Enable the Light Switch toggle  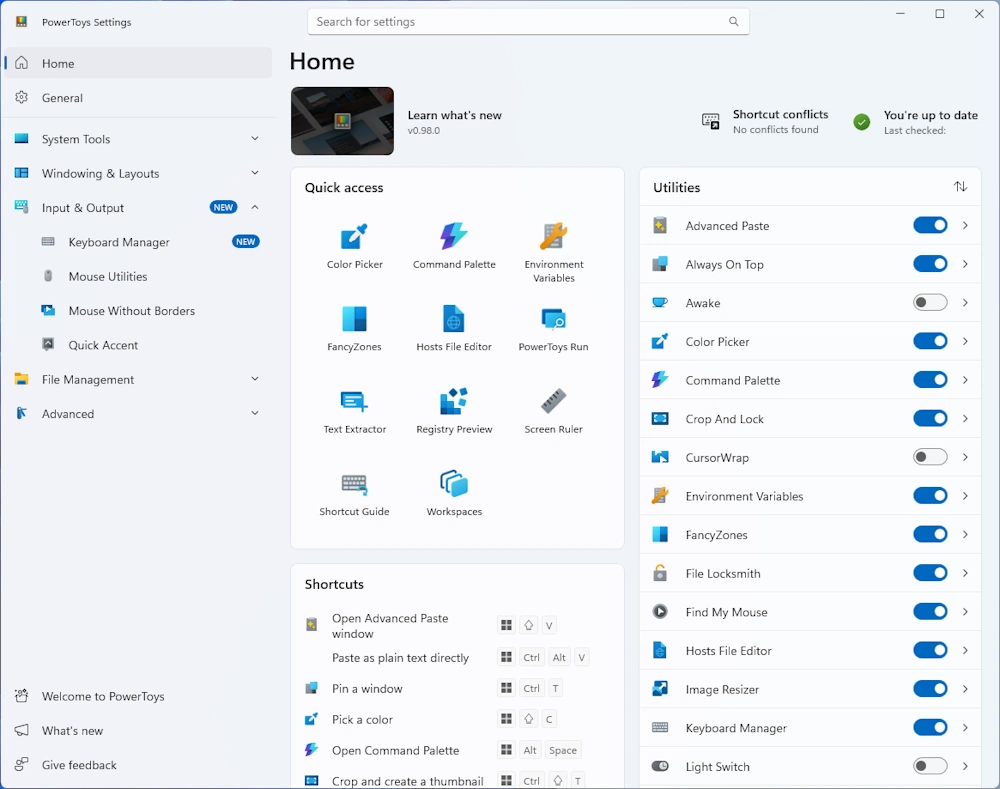click(929, 766)
